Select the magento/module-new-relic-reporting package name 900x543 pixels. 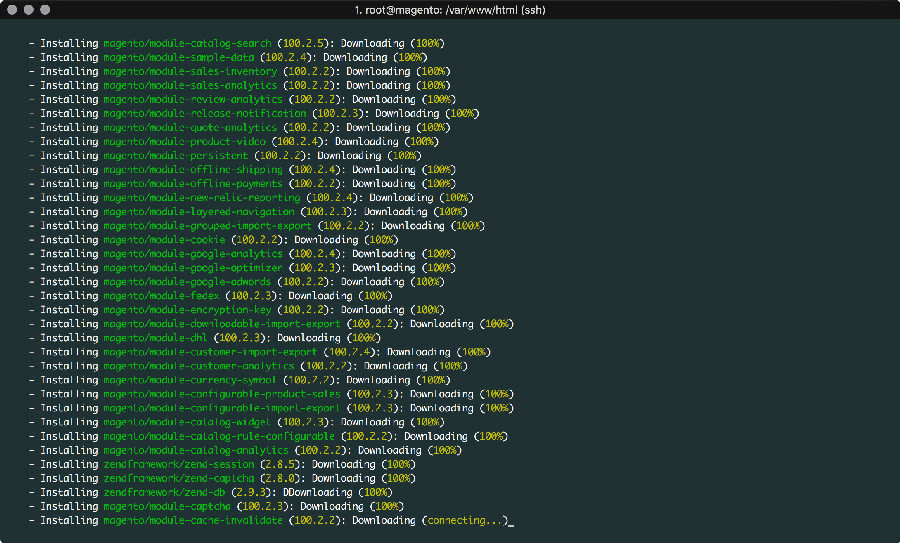coord(202,197)
